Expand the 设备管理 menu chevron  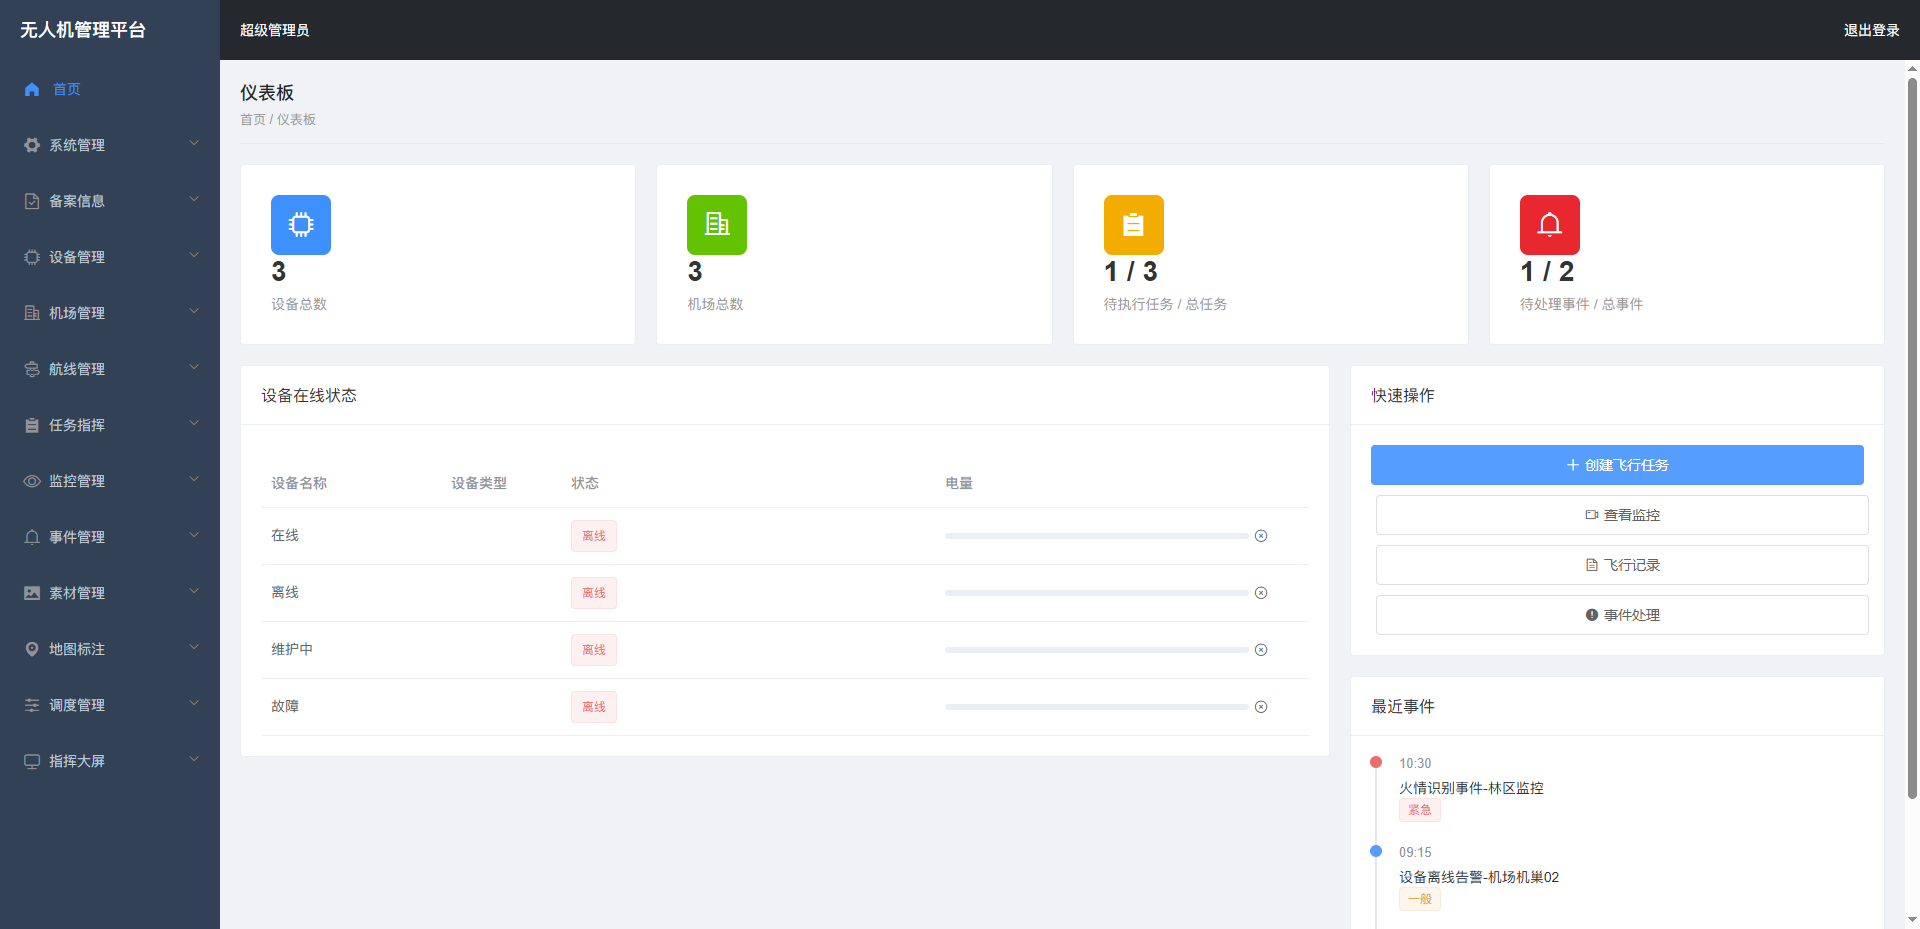[194, 256]
